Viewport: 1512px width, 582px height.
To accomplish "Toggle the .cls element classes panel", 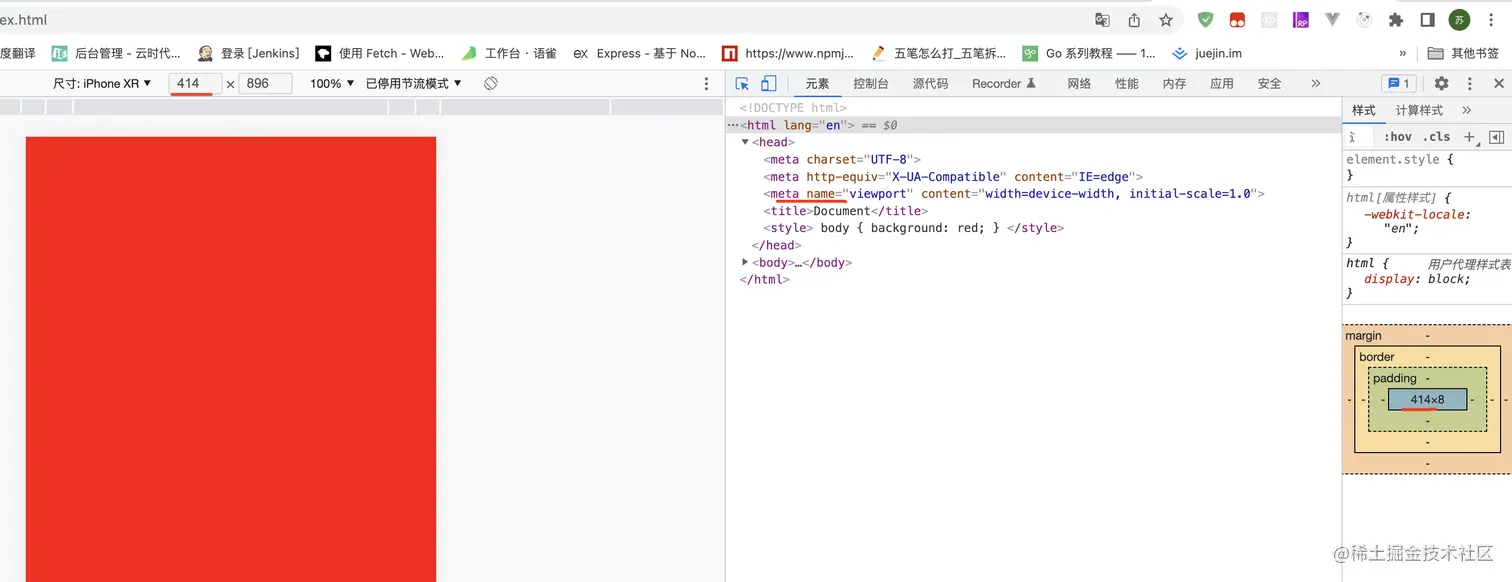I will point(1436,137).
